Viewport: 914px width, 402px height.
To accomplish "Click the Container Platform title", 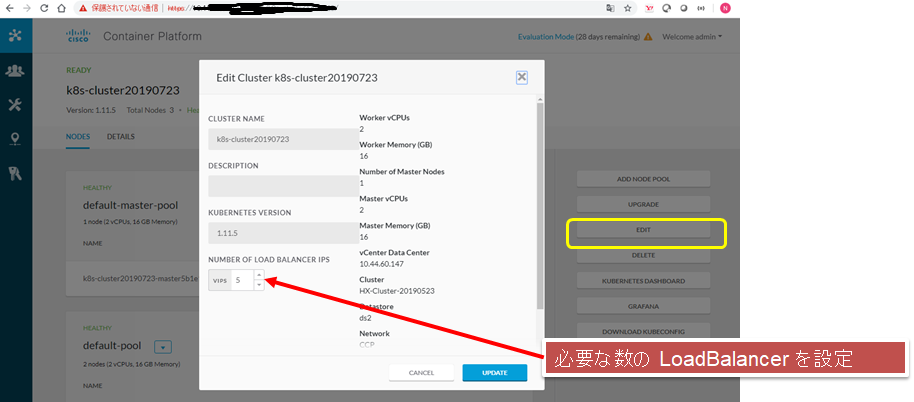I will pos(153,36).
